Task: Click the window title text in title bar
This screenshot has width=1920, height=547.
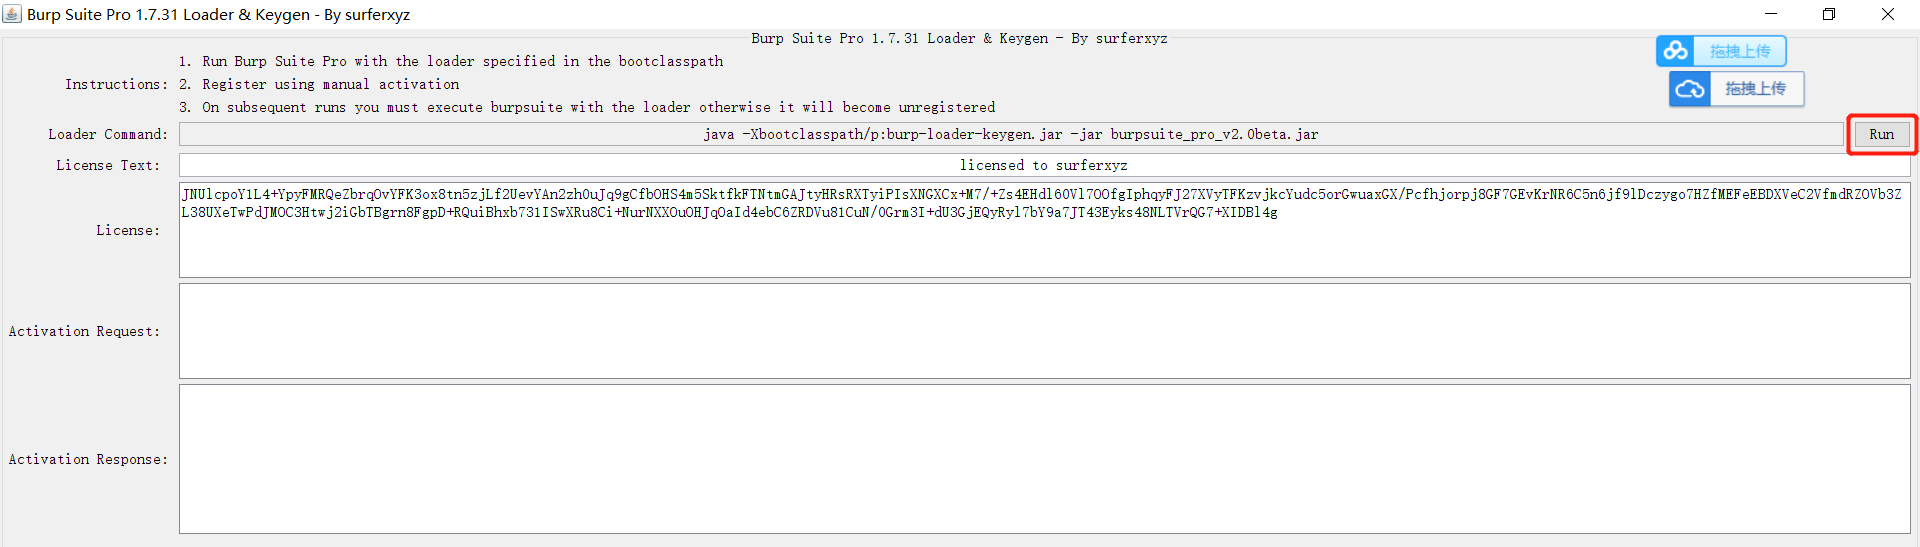Action: pyautogui.click(x=218, y=14)
